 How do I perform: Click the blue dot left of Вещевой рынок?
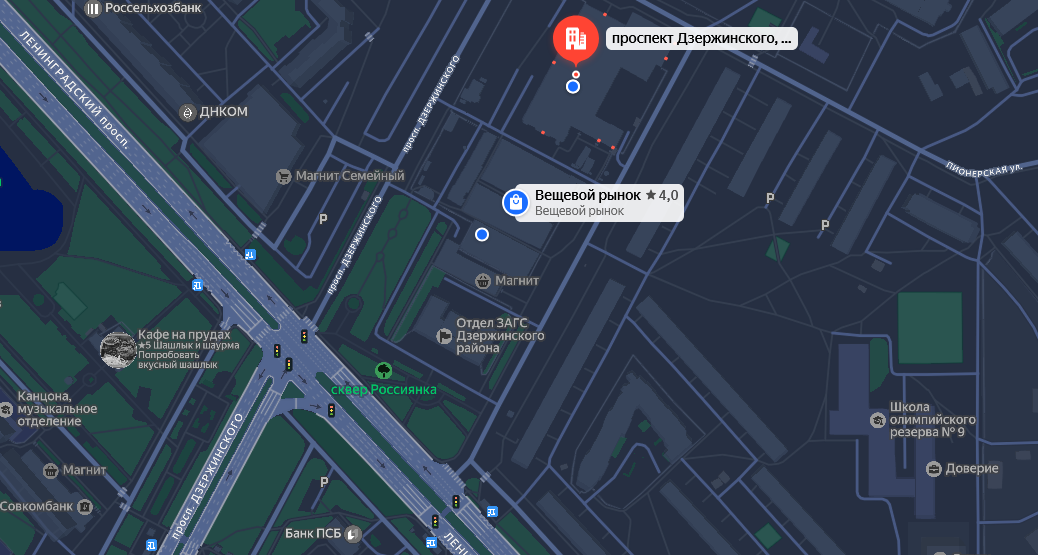[482, 234]
